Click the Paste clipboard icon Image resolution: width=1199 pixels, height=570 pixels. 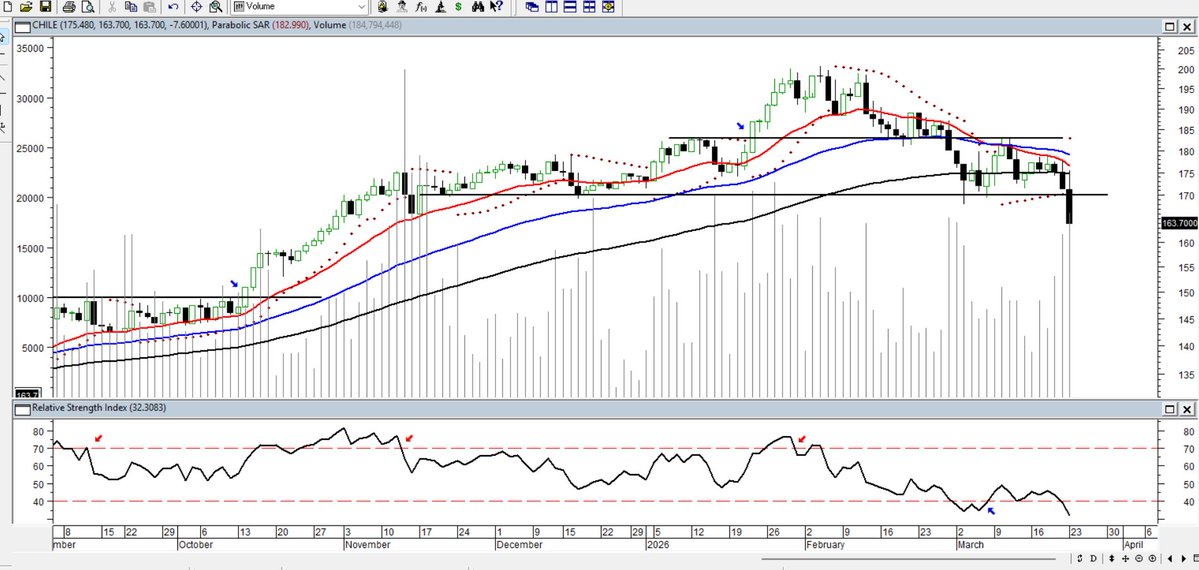click(150, 7)
